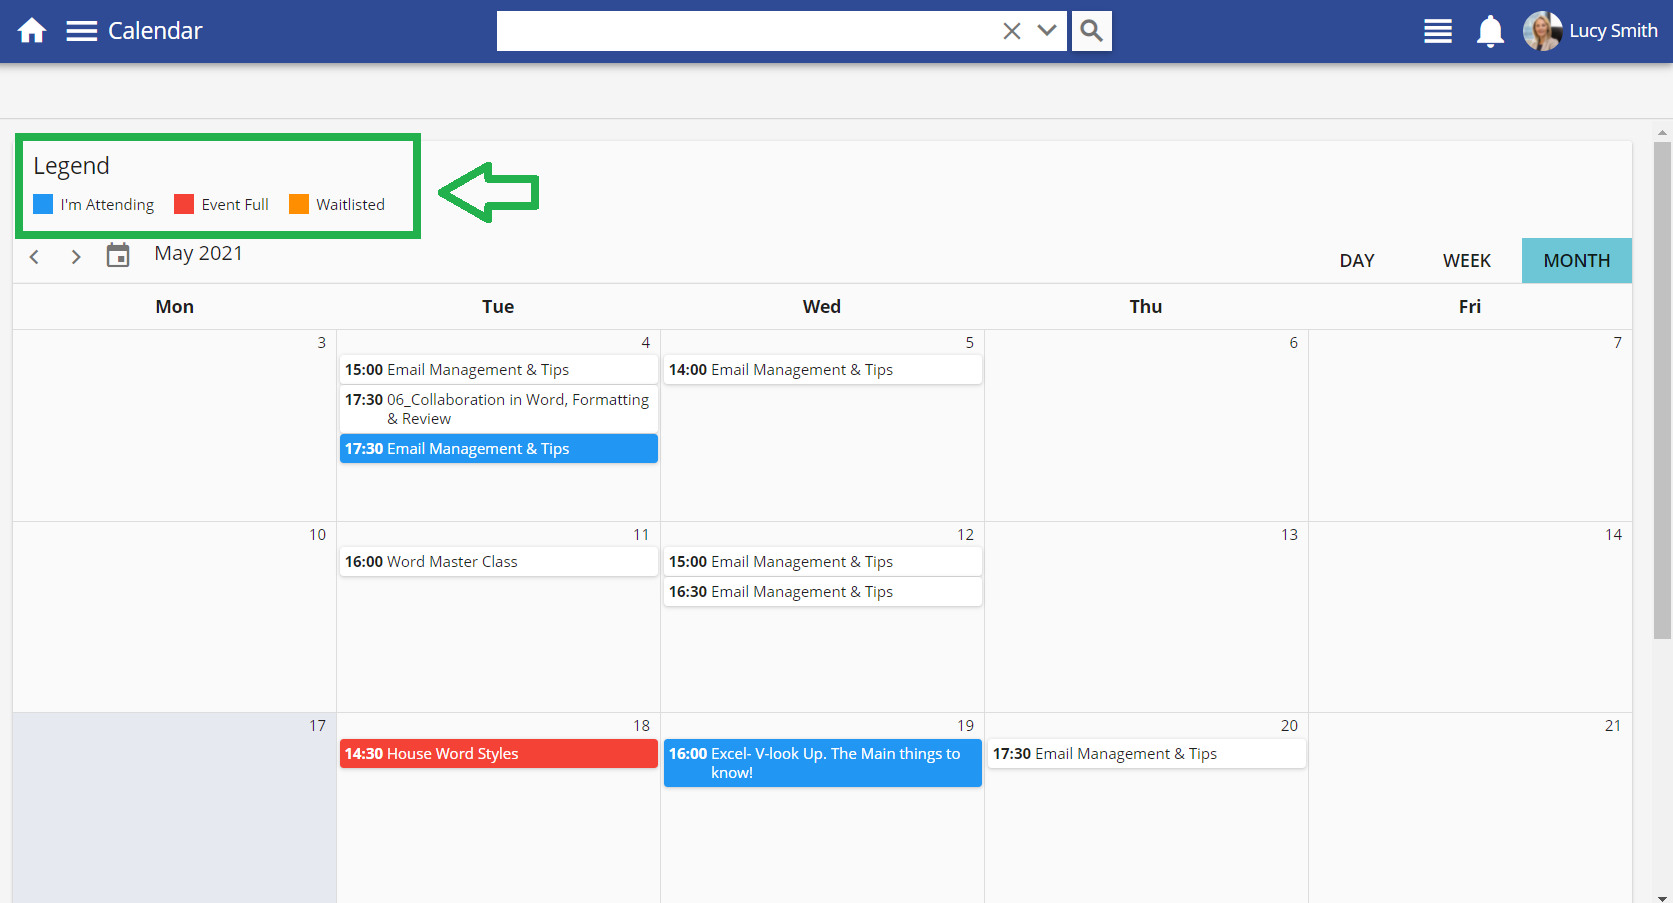Image resolution: width=1673 pixels, height=903 pixels.
Task: Open the date picker calendar icon
Action: [118, 255]
